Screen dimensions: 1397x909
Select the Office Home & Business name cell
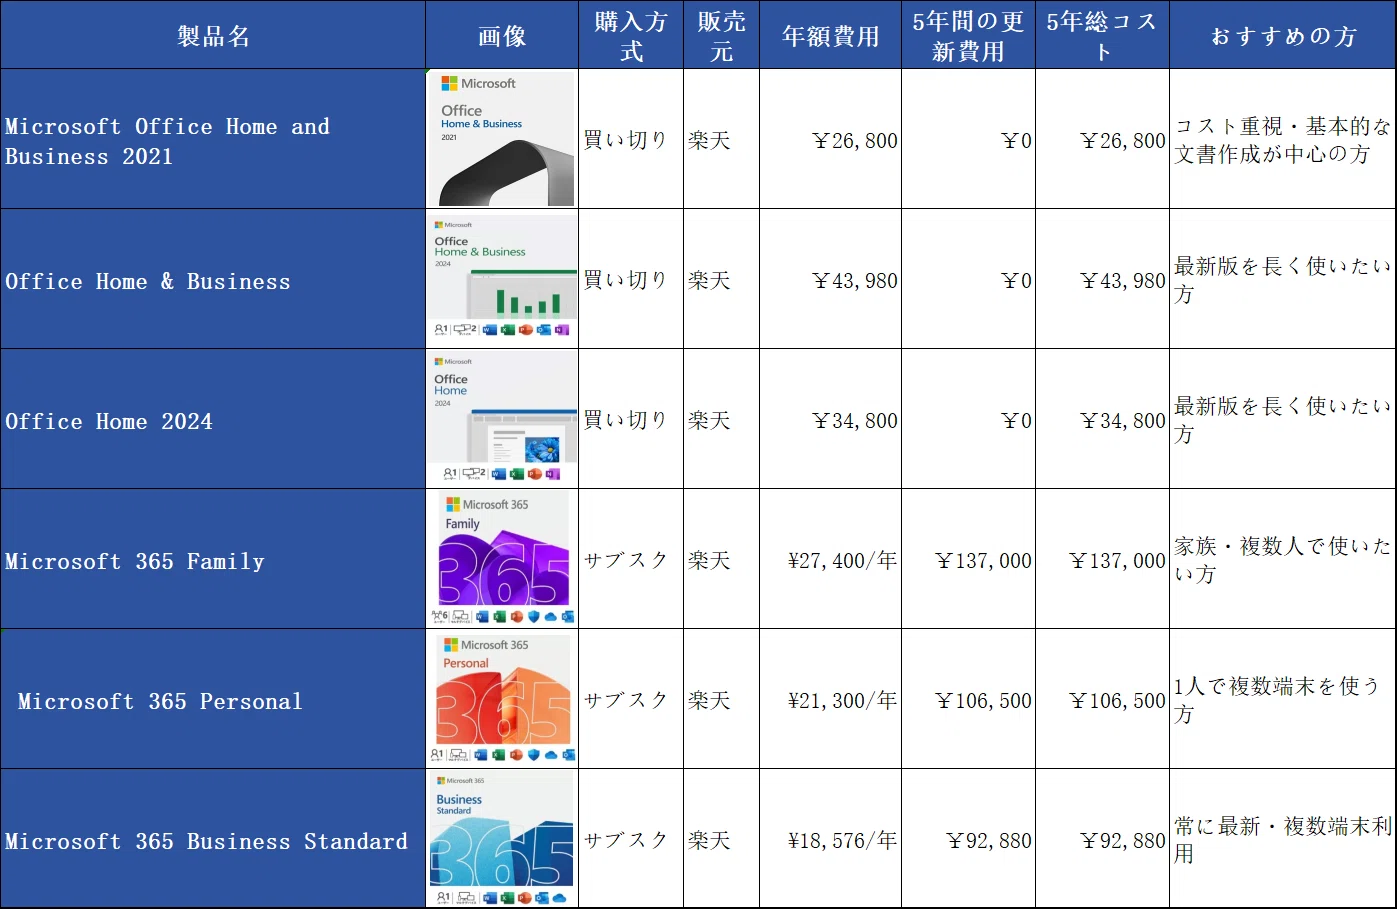coord(213,279)
